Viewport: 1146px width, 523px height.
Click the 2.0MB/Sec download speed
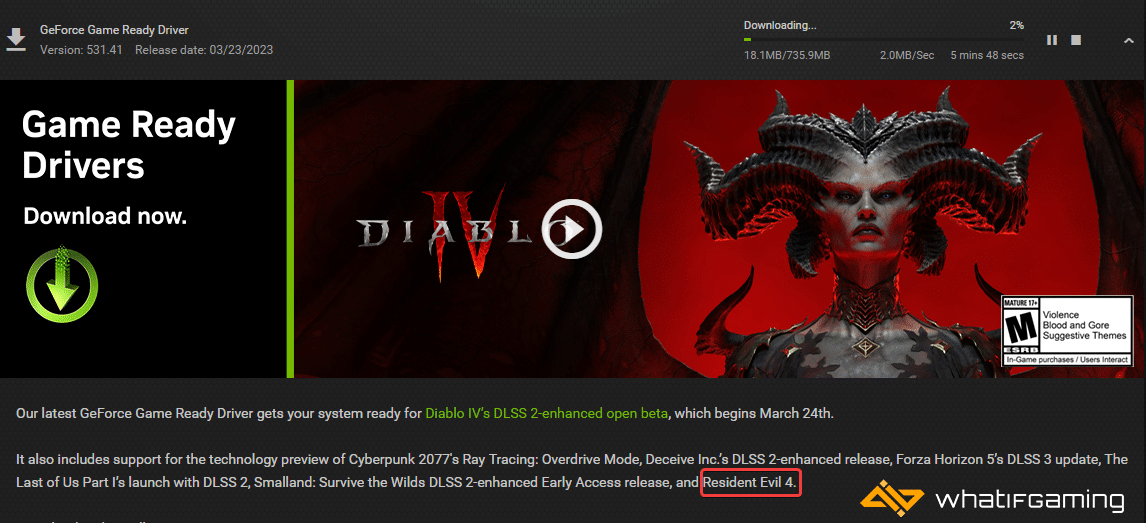907,56
